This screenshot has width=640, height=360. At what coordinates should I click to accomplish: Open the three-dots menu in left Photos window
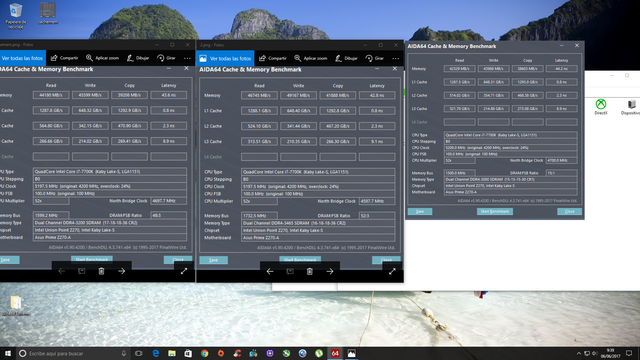pyautogui.click(x=187, y=58)
